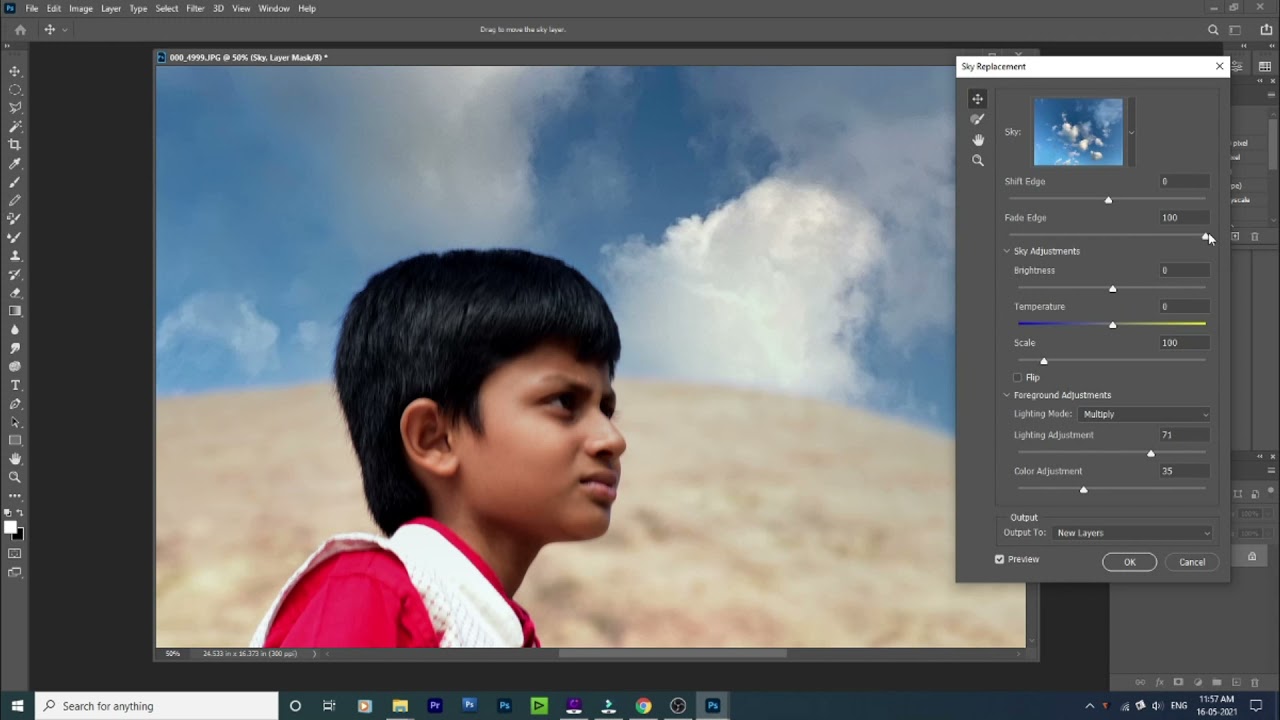
Task: Open the Sky preset picker arrow
Action: [x=1131, y=132]
